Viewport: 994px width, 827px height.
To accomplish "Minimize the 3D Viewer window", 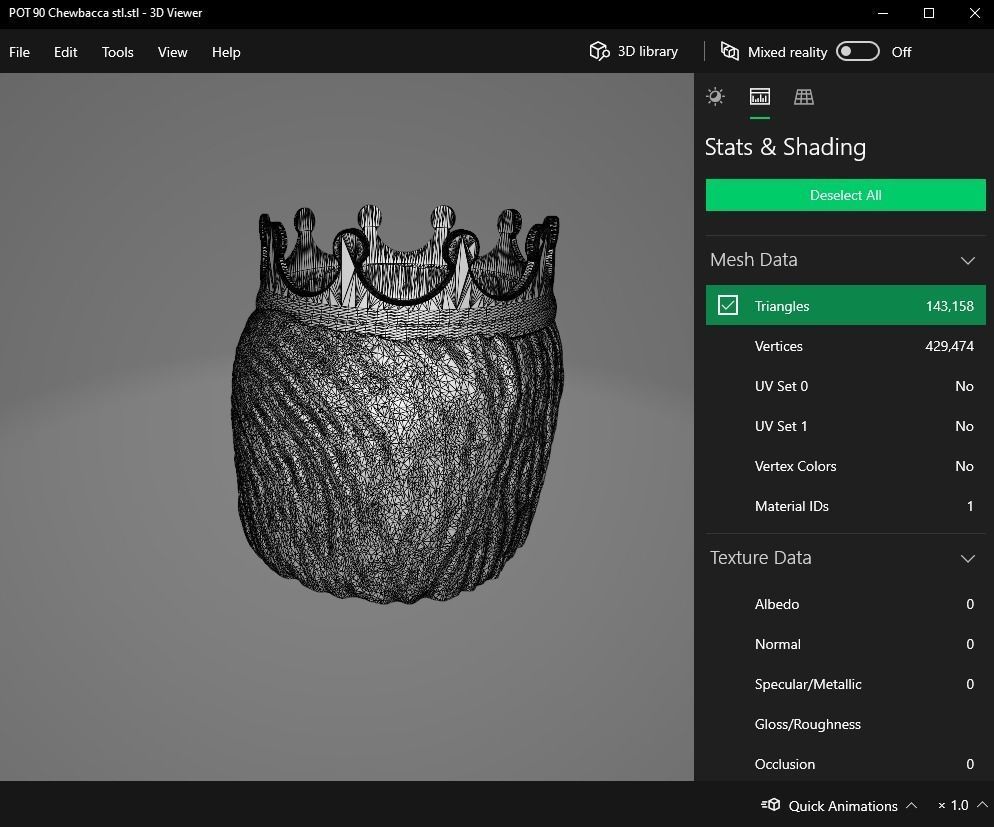I will point(882,13).
